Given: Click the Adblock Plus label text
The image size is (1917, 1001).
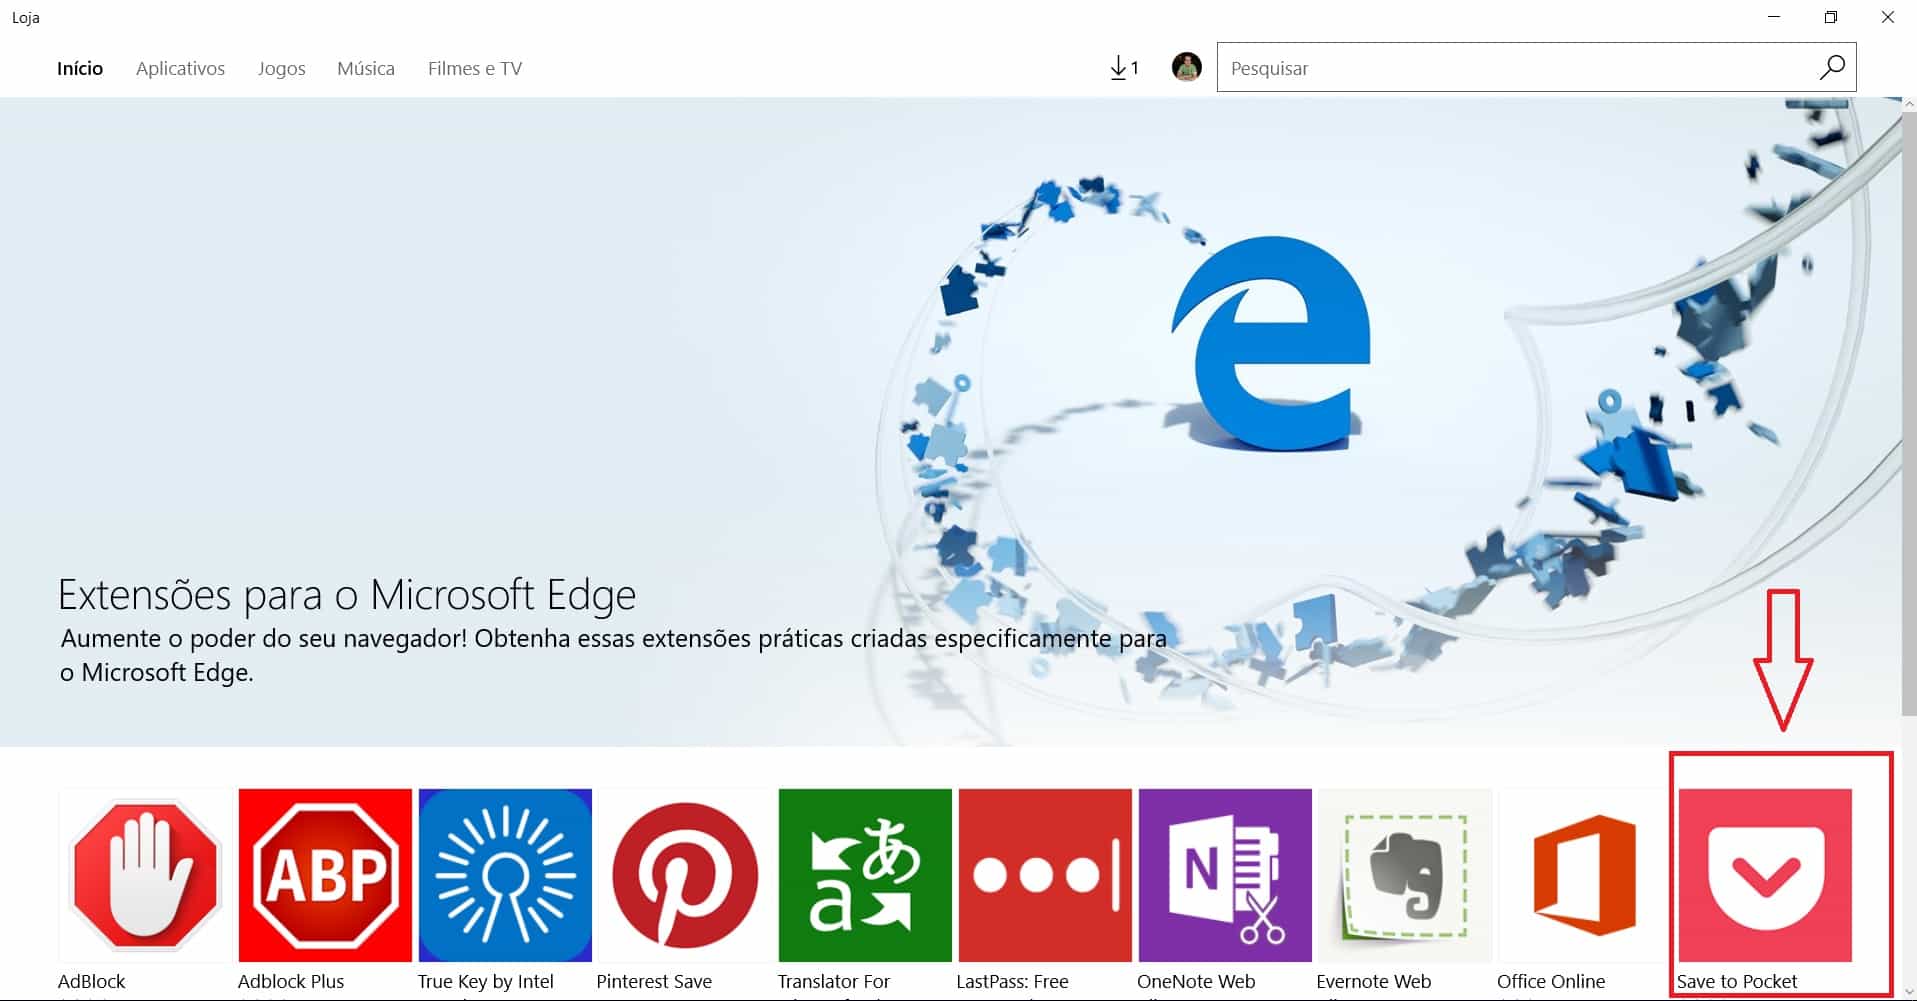Looking at the screenshot, I should click(291, 981).
